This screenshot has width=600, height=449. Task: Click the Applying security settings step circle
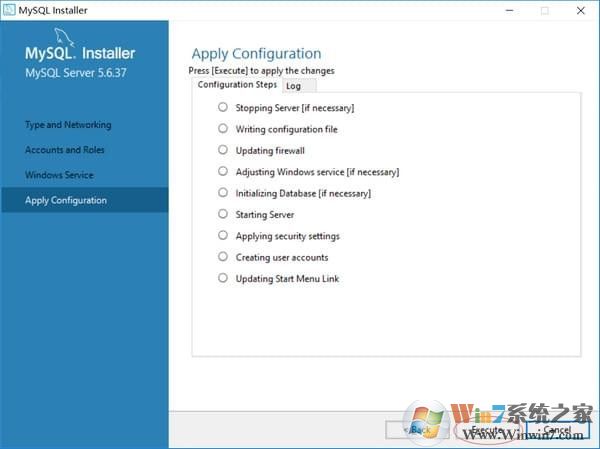pyautogui.click(x=223, y=236)
